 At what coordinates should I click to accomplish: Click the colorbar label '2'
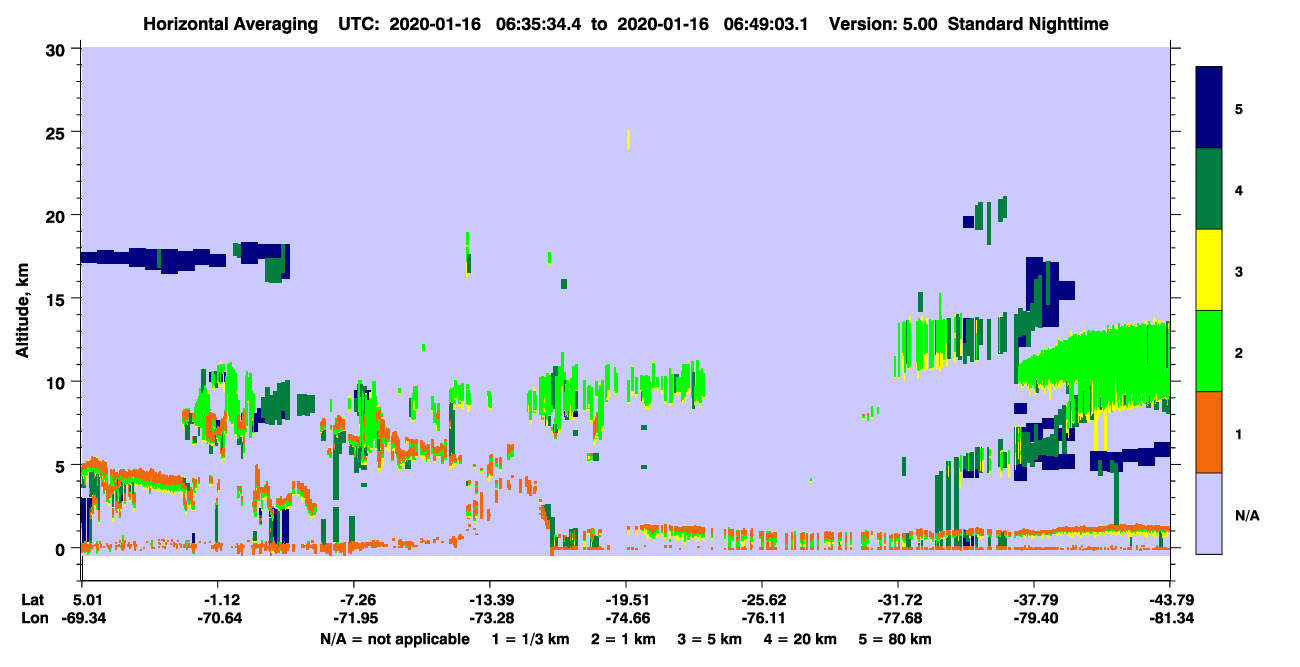pyautogui.click(x=1239, y=352)
